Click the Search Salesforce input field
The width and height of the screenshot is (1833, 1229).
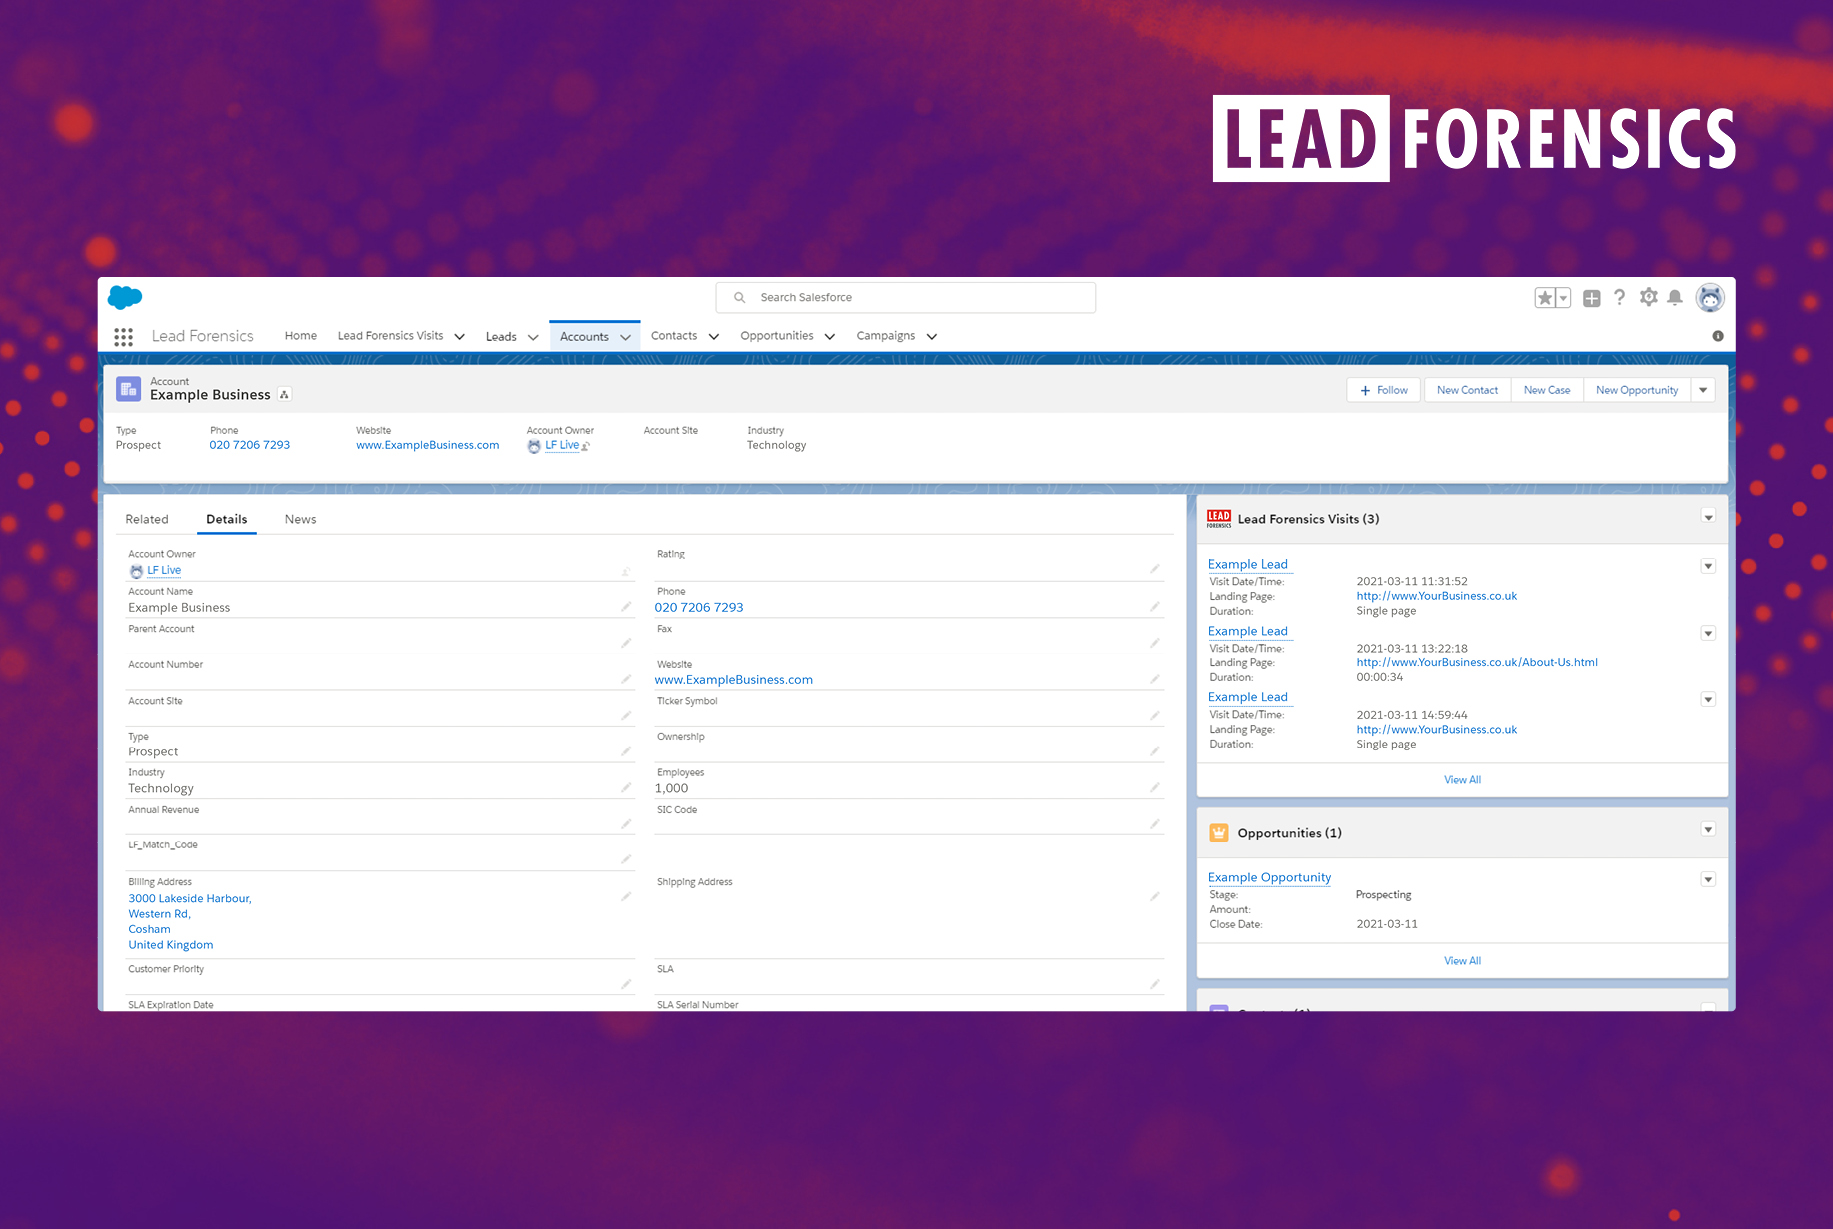click(905, 297)
